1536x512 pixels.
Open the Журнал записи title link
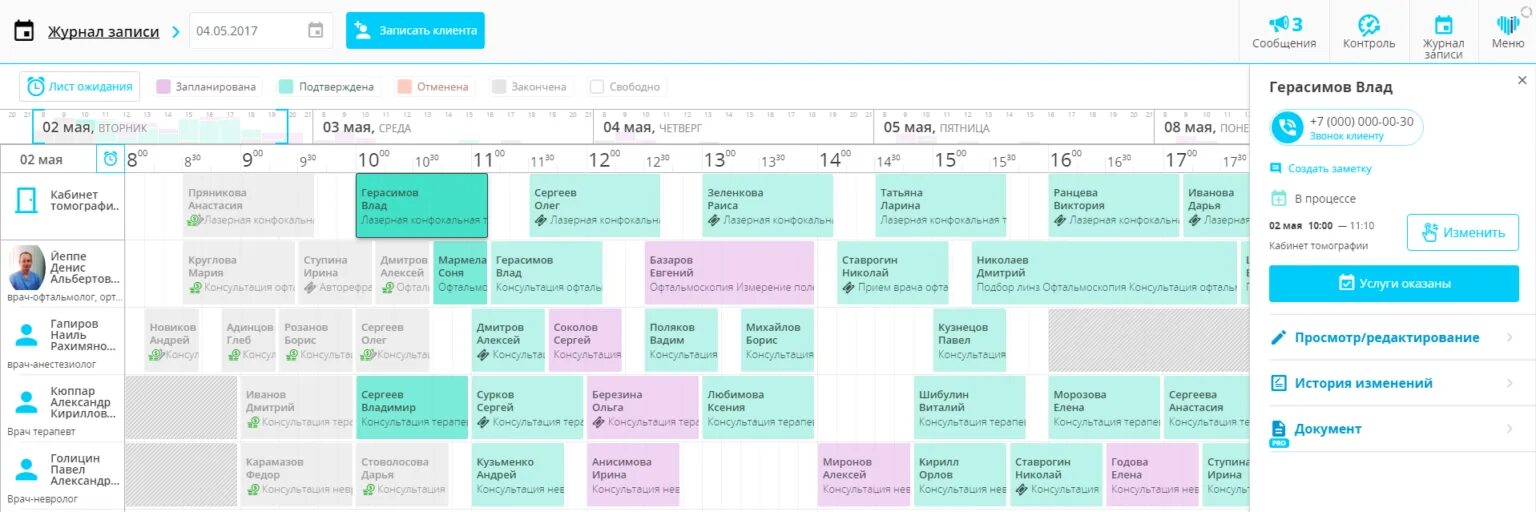(103, 31)
